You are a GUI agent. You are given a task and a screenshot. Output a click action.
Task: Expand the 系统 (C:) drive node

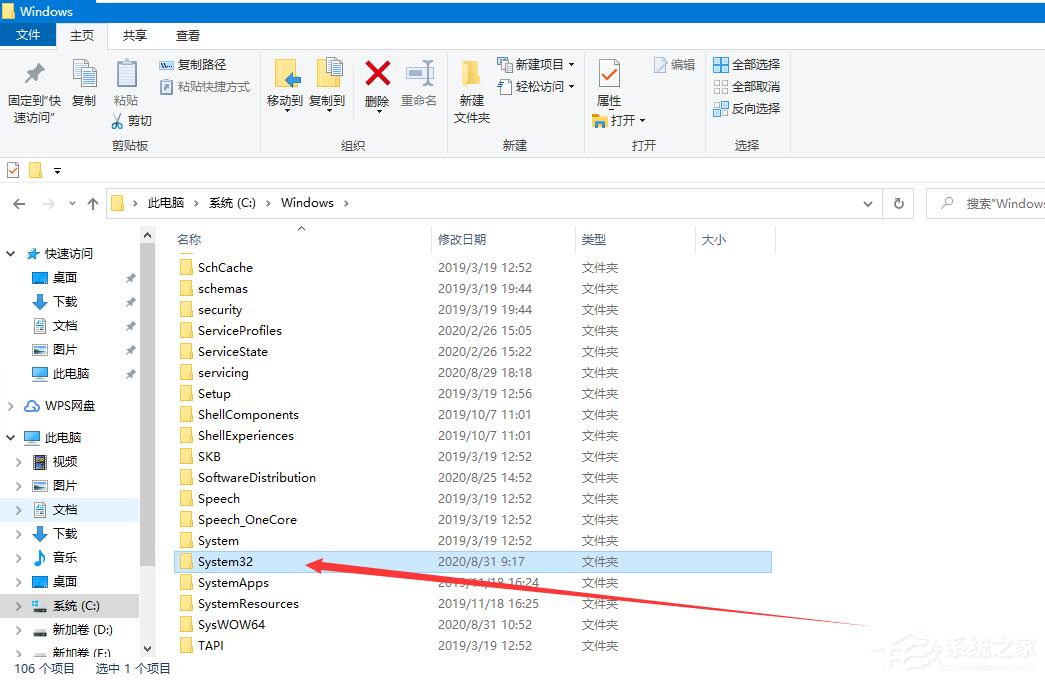(19, 606)
